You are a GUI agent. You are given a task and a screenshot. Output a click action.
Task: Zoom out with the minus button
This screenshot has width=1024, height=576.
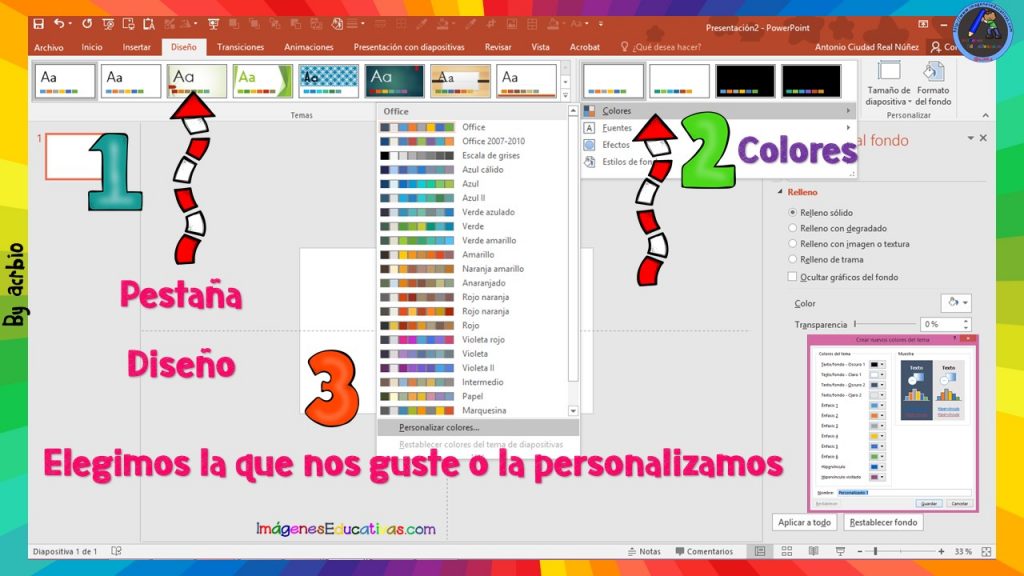(859, 552)
